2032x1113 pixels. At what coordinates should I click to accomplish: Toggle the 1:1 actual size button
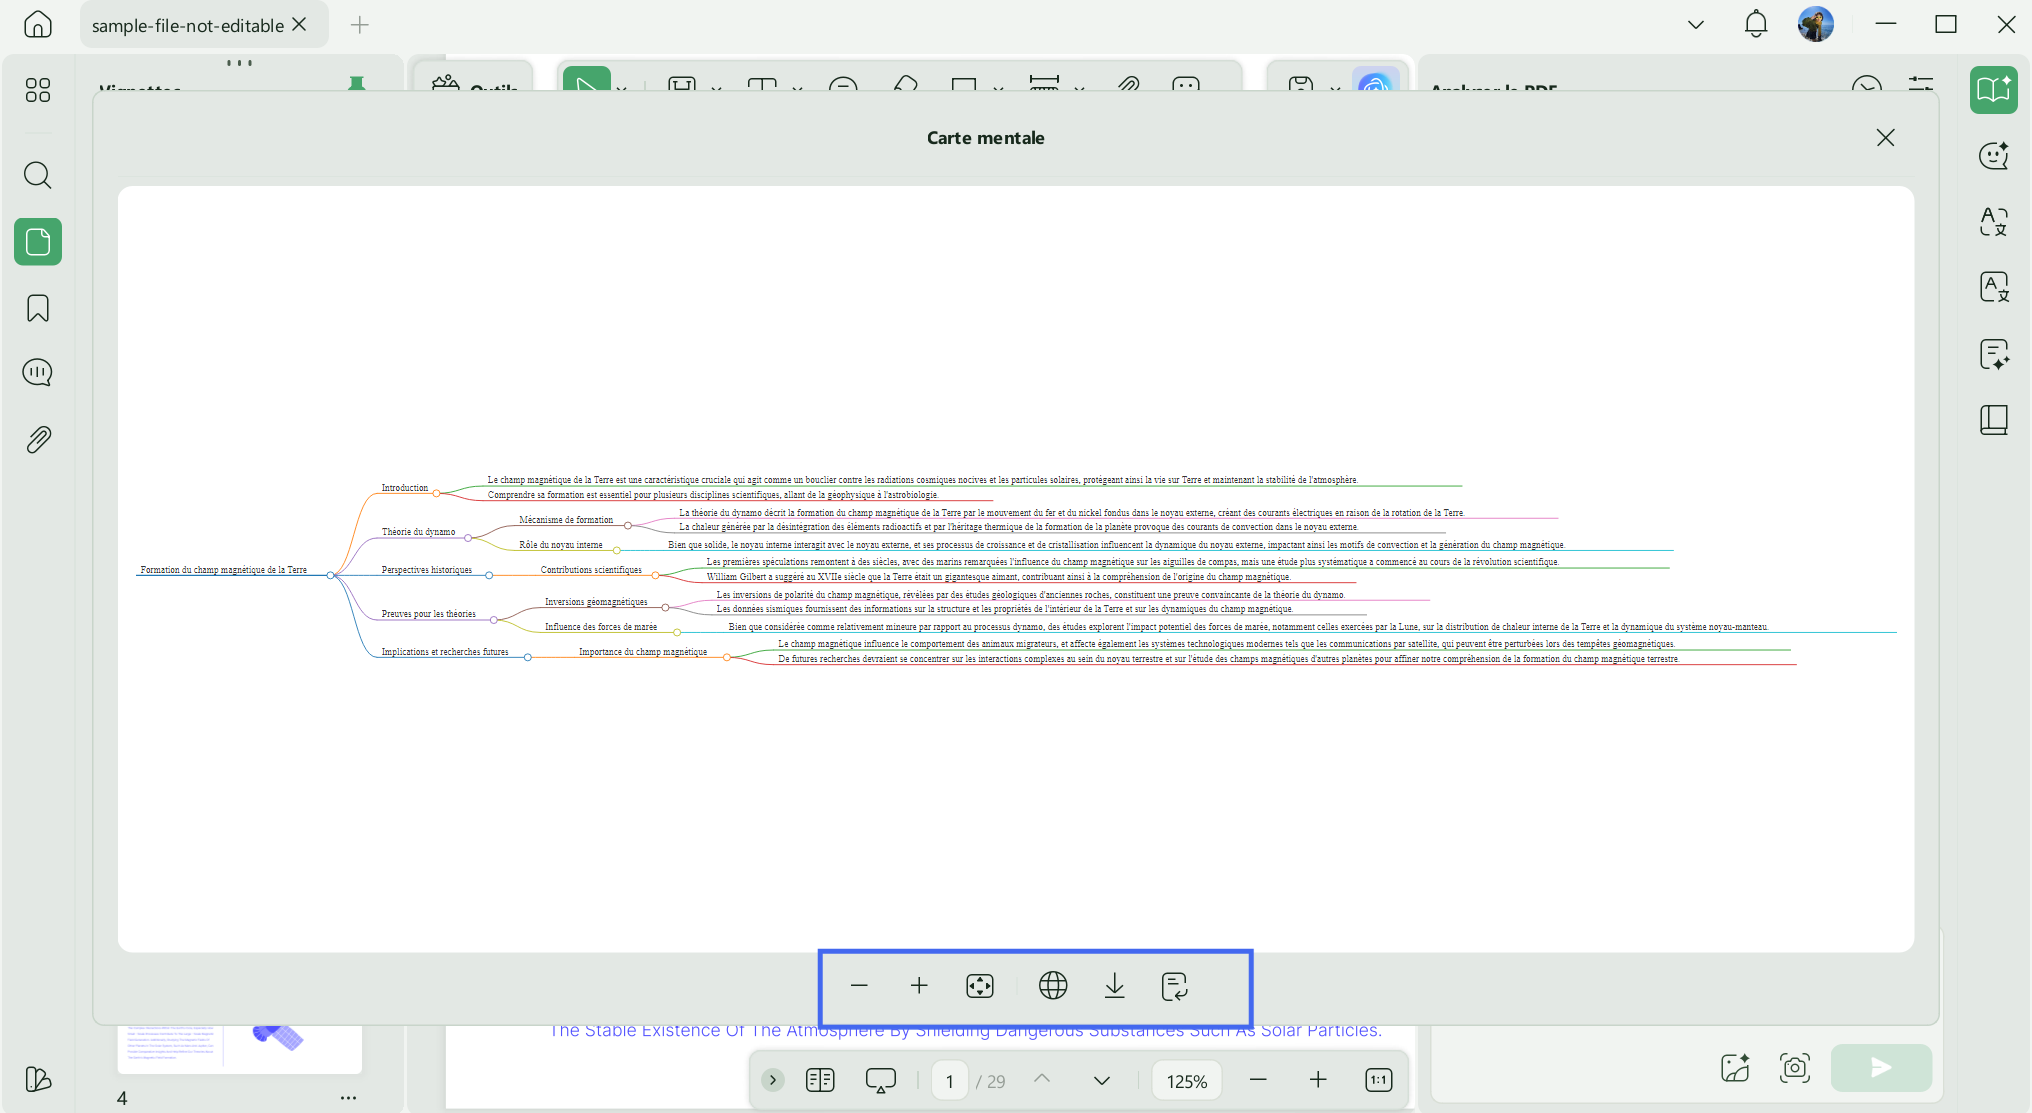(x=1379, y=1080)
